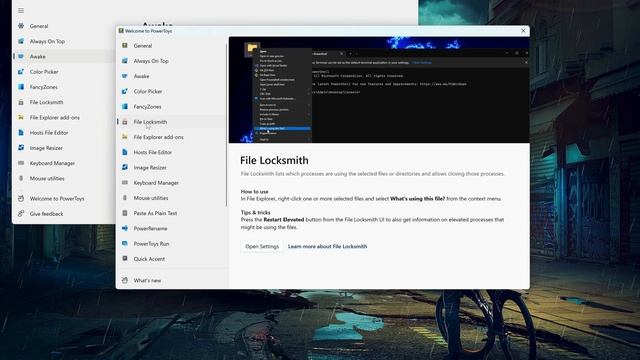Click General gear icon in Settings window

(x=21, y=26)
